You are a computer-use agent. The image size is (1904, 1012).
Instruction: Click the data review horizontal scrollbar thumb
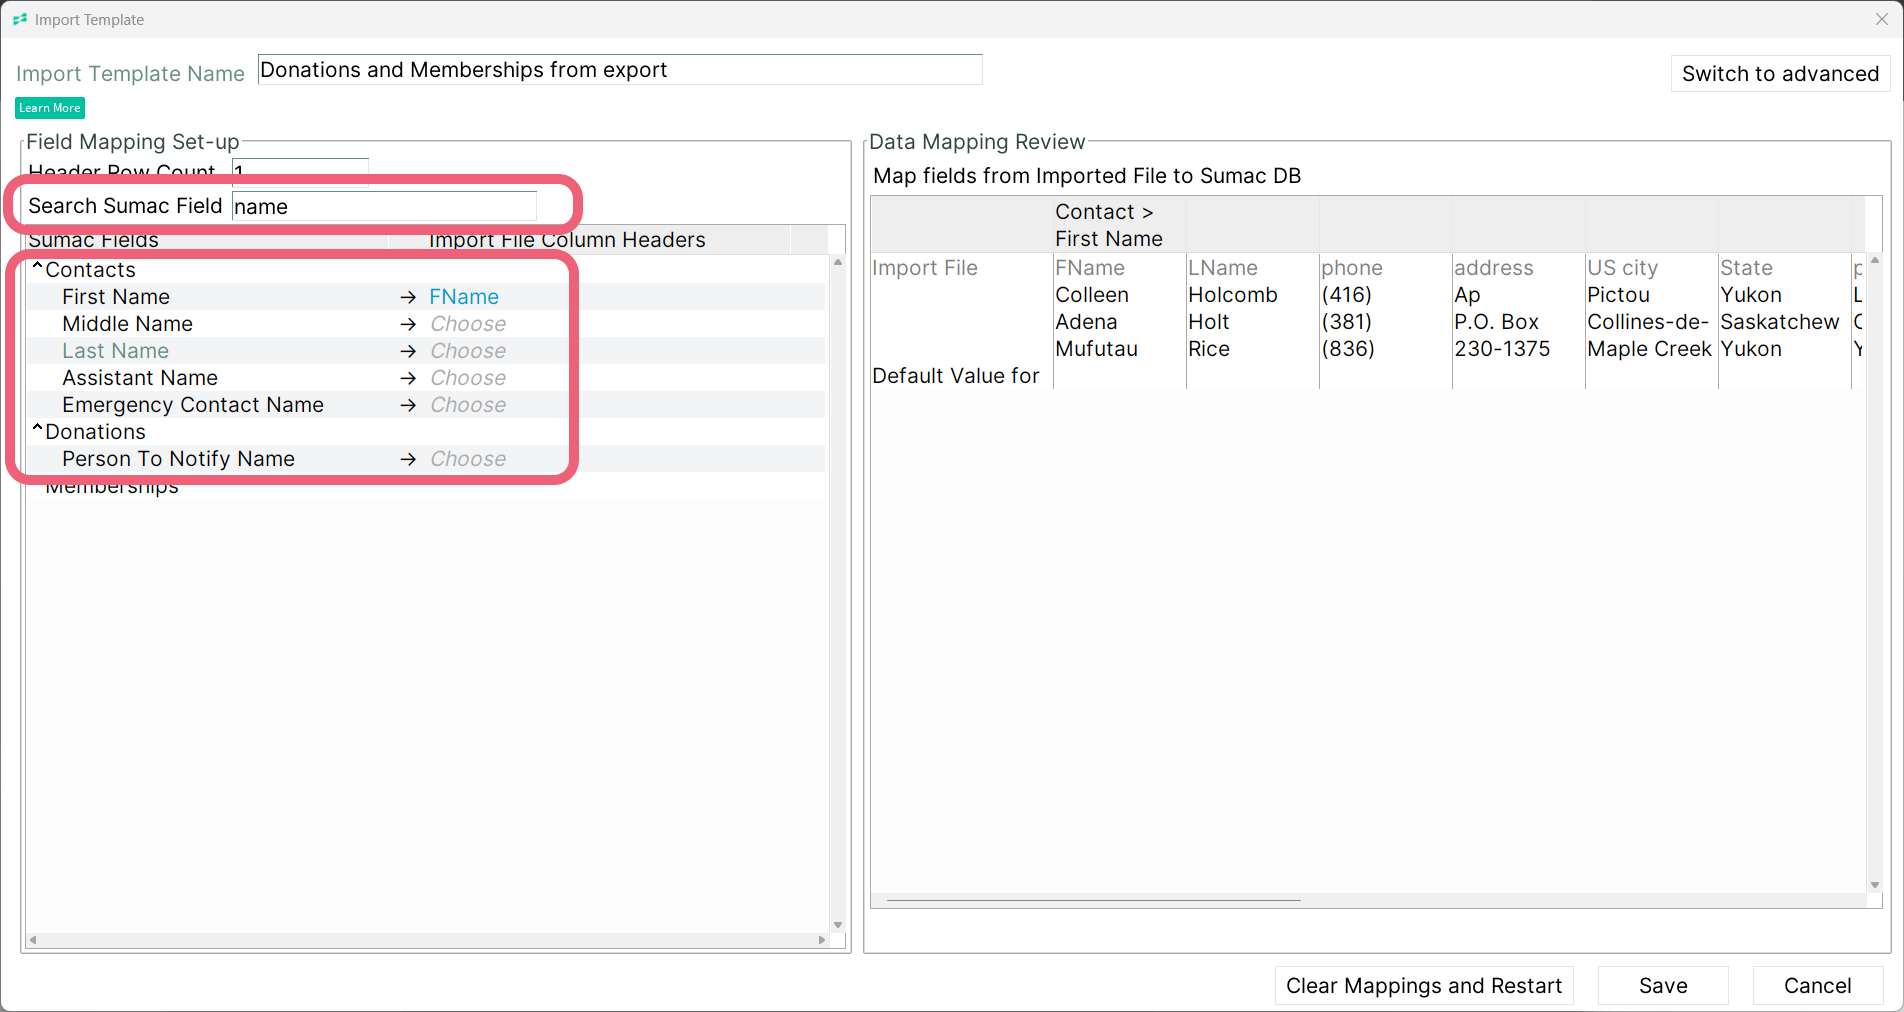point(1093,900)
